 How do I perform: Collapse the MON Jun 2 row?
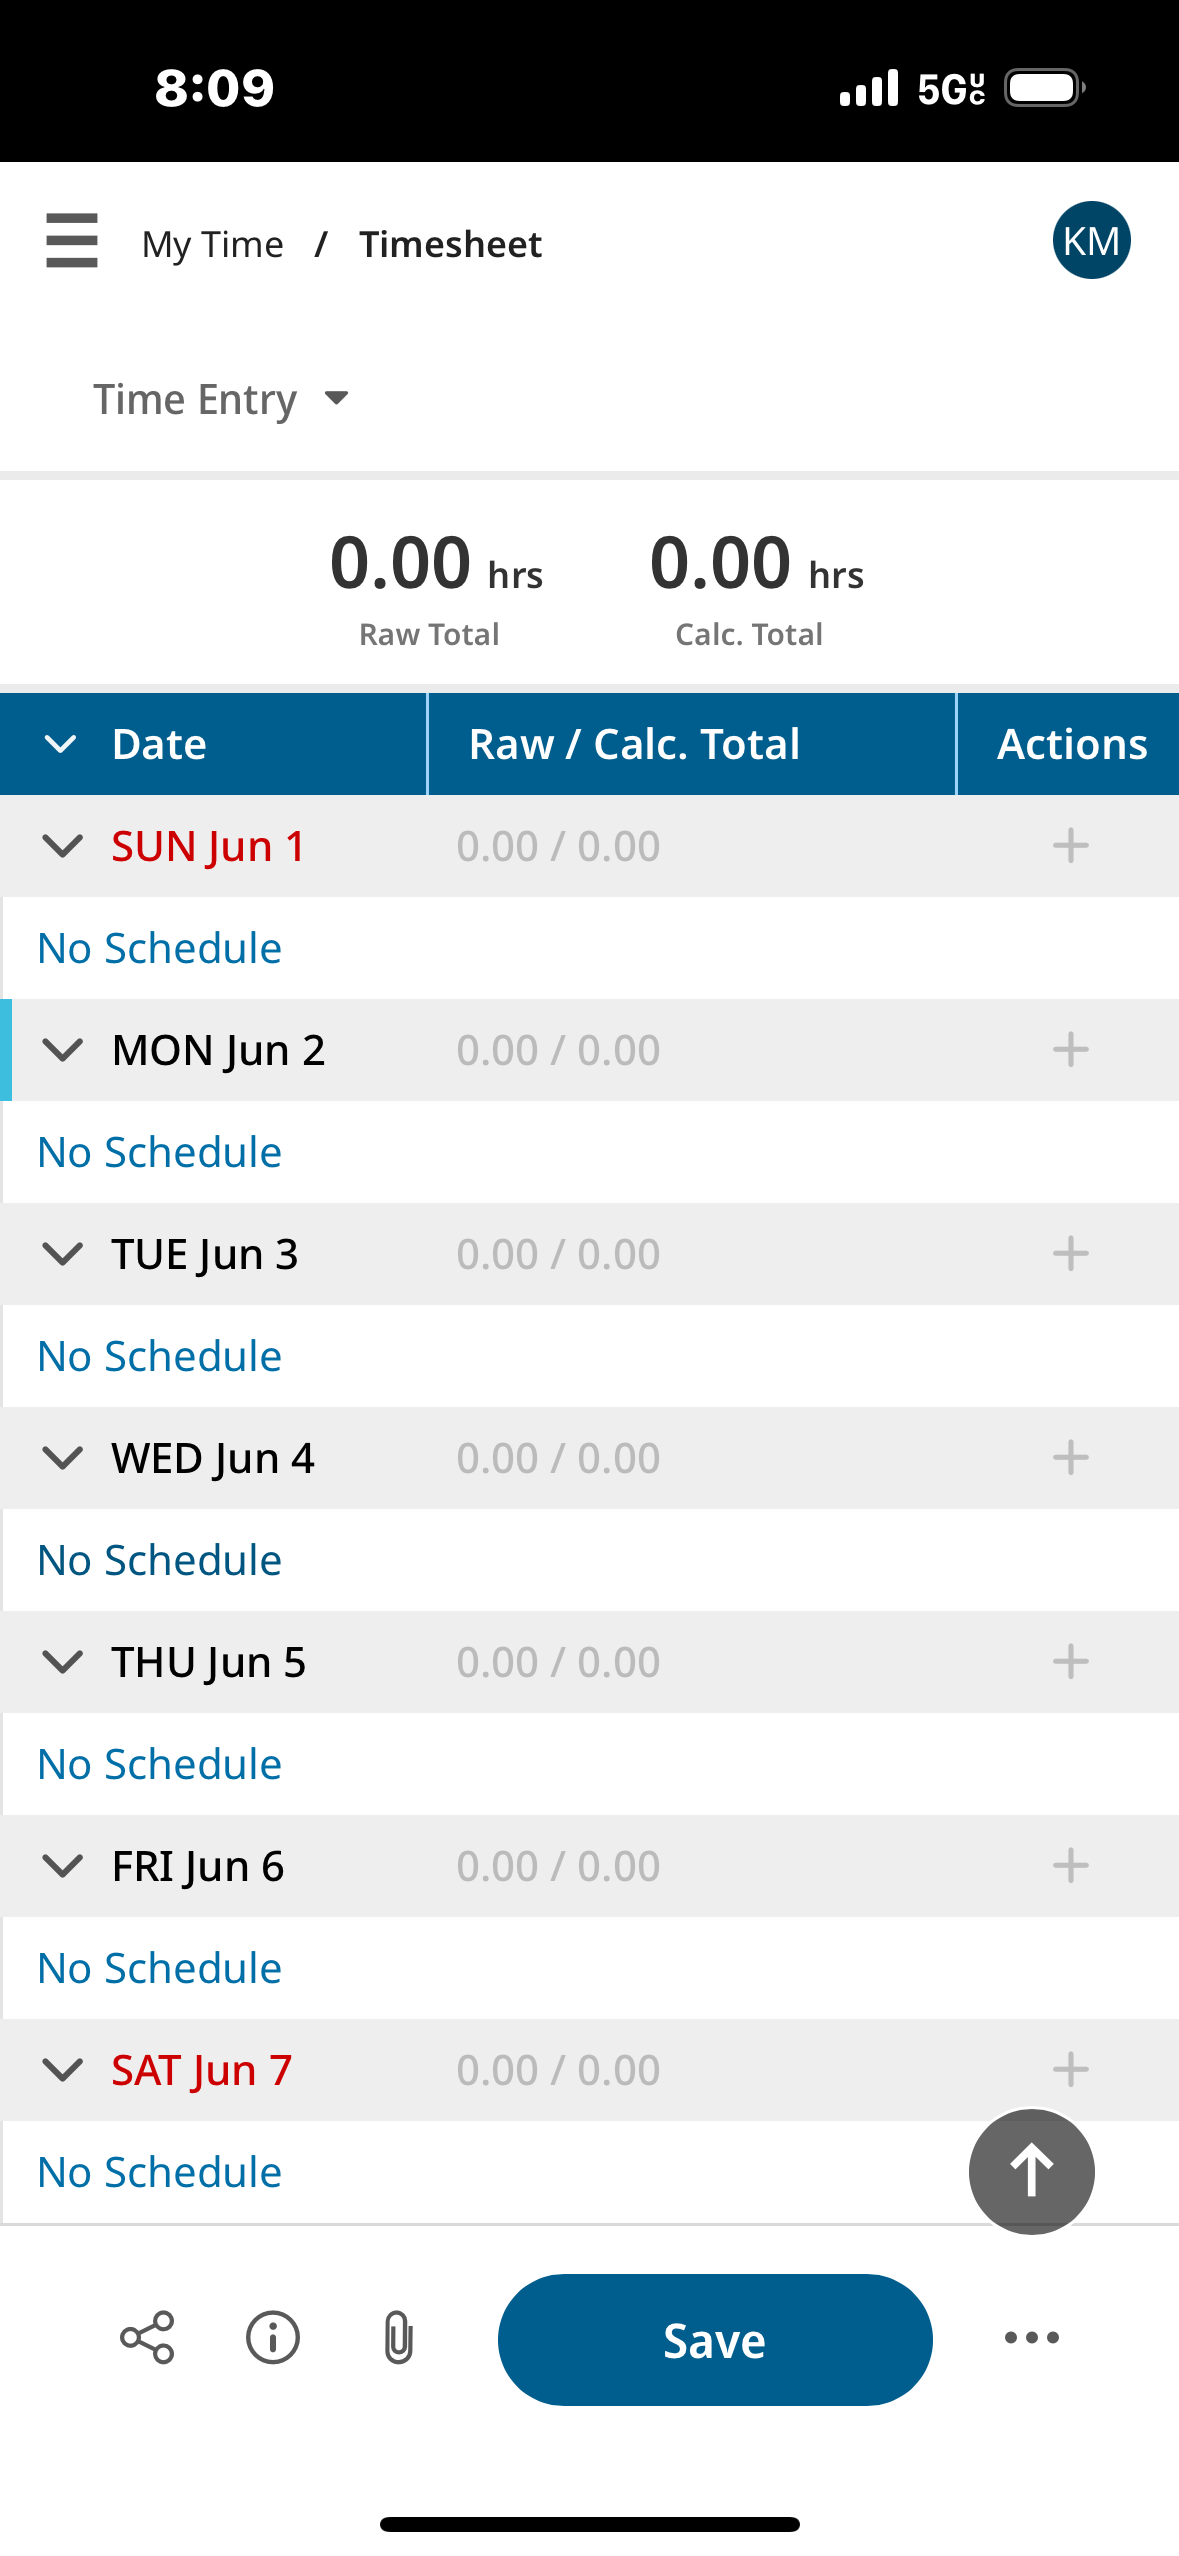[63, 1050]
